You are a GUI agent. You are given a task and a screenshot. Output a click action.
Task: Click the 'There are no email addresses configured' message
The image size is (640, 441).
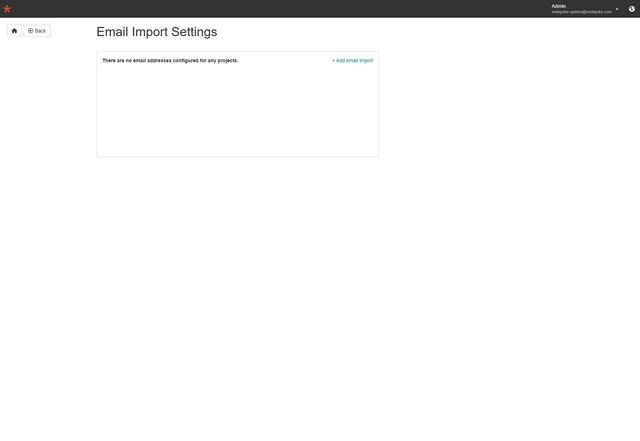coord(170,60)
